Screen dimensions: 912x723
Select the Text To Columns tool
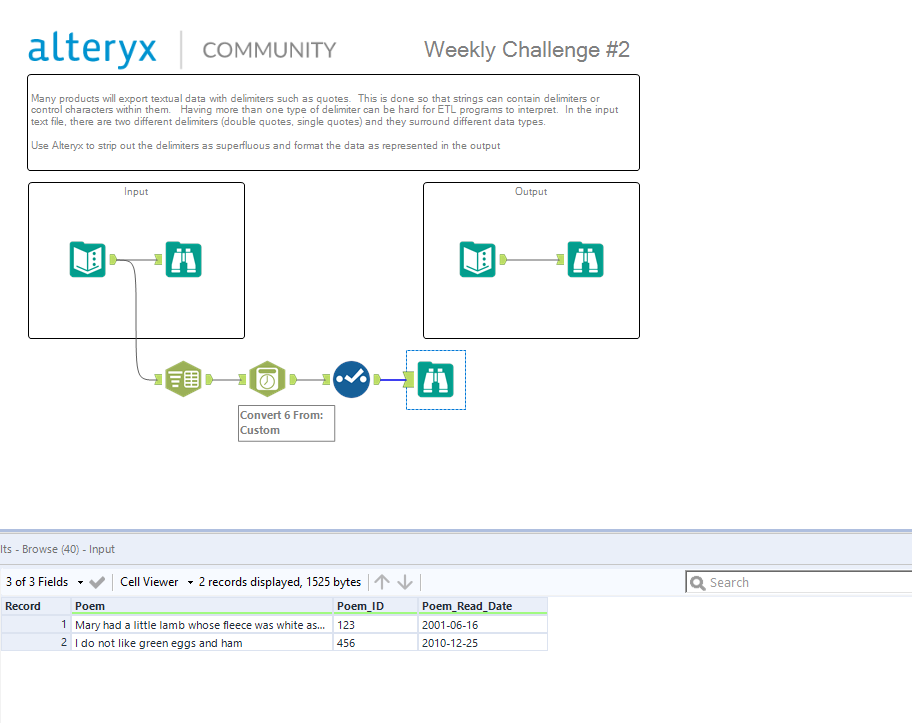pyautogui.click(x=183, y=379)
